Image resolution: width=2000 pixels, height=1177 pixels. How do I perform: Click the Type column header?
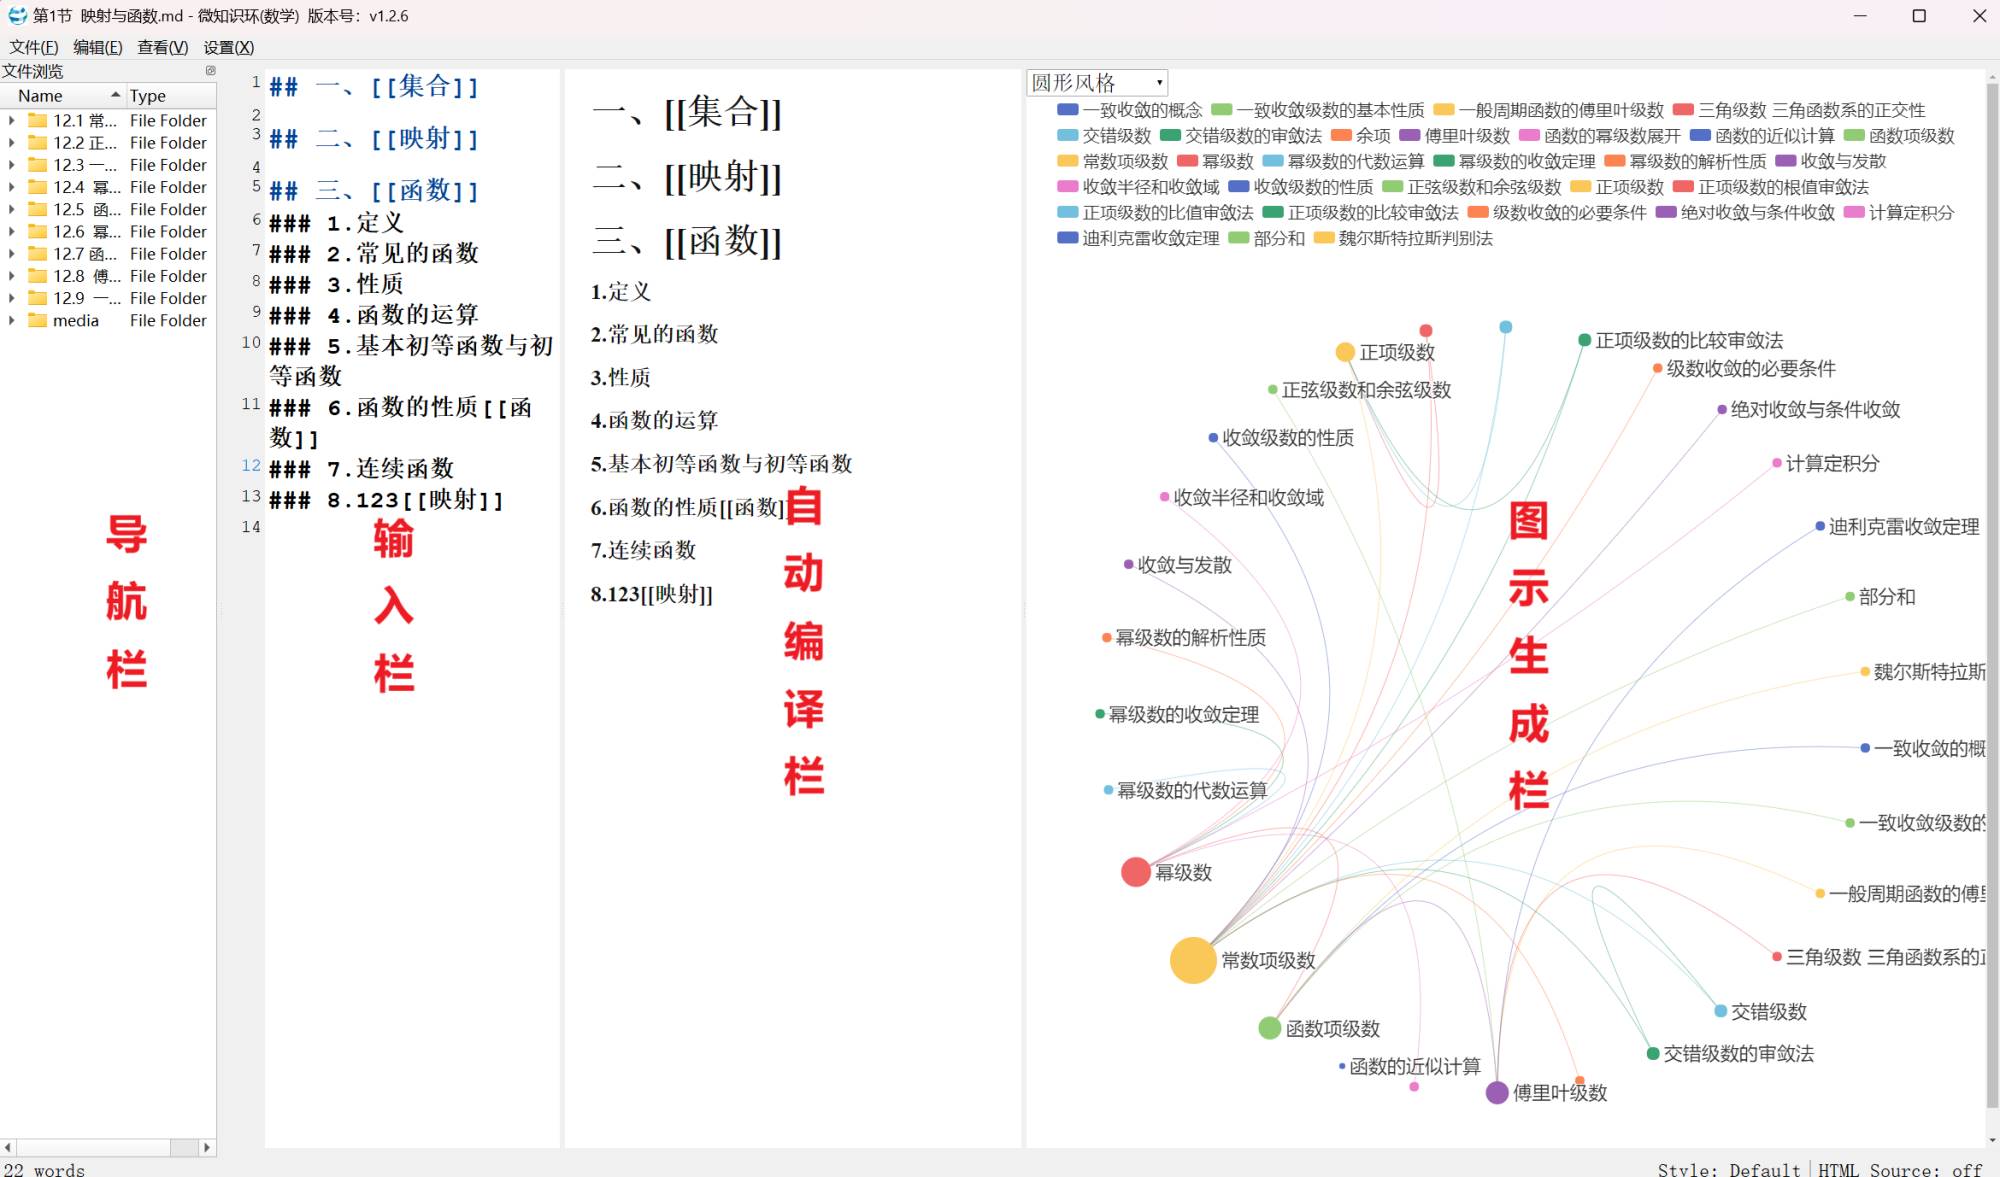click(x=148, y=96)
